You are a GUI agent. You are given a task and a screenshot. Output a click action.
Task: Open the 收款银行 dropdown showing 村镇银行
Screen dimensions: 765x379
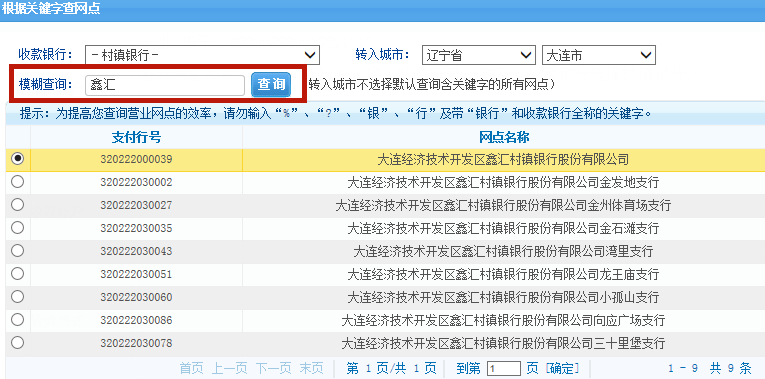tap(202, 55)
